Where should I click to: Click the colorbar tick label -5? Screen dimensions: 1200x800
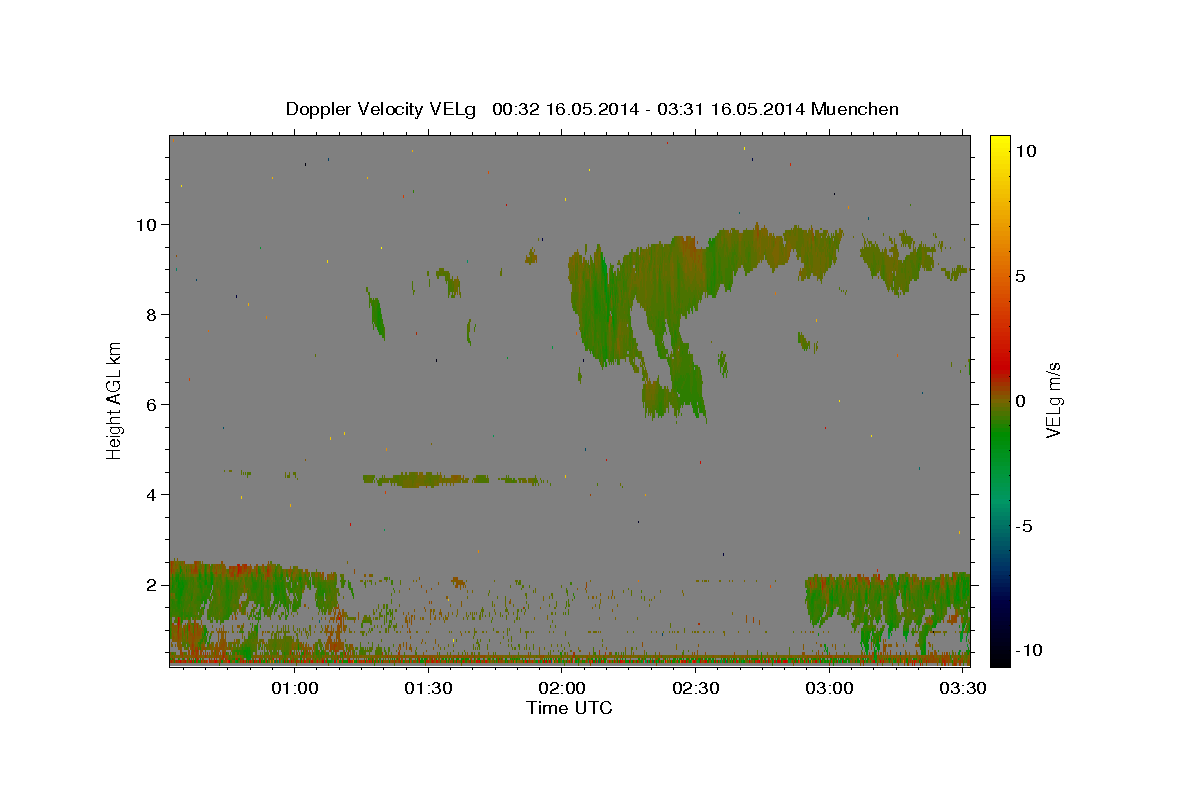[1023, 526]
